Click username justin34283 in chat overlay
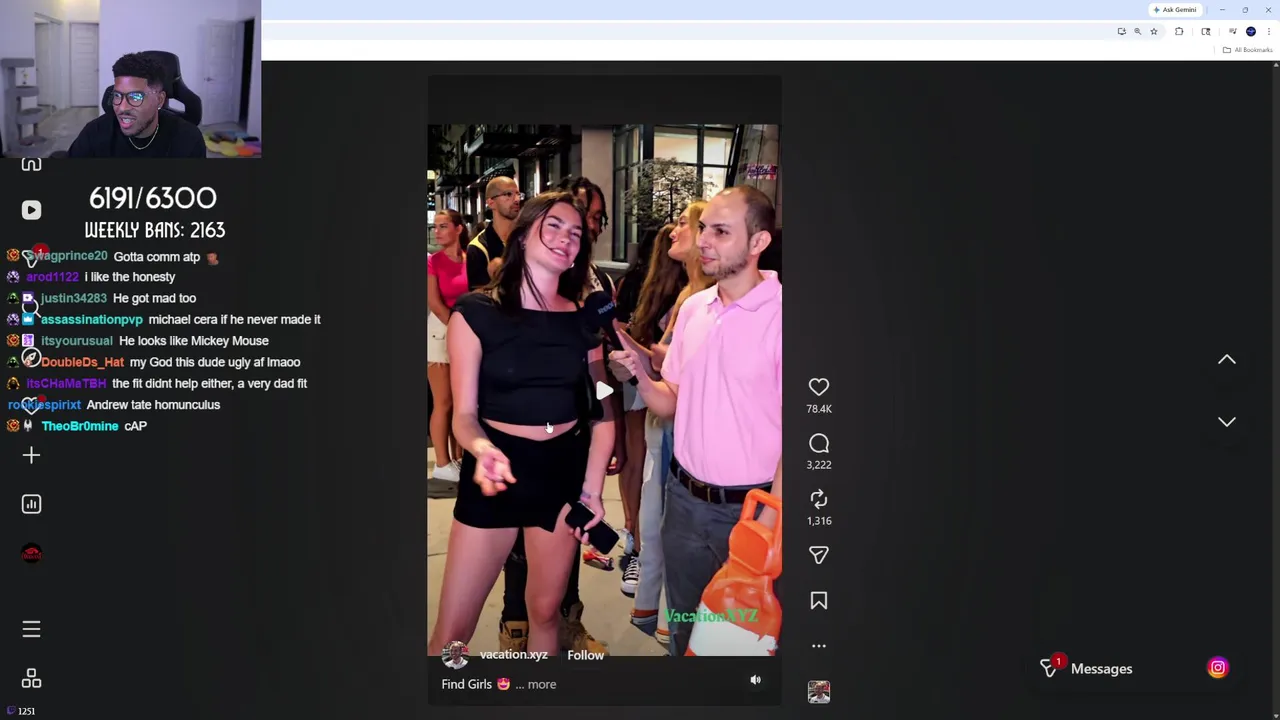This screenshot has width=1280, height=720. tap(73, 298)
